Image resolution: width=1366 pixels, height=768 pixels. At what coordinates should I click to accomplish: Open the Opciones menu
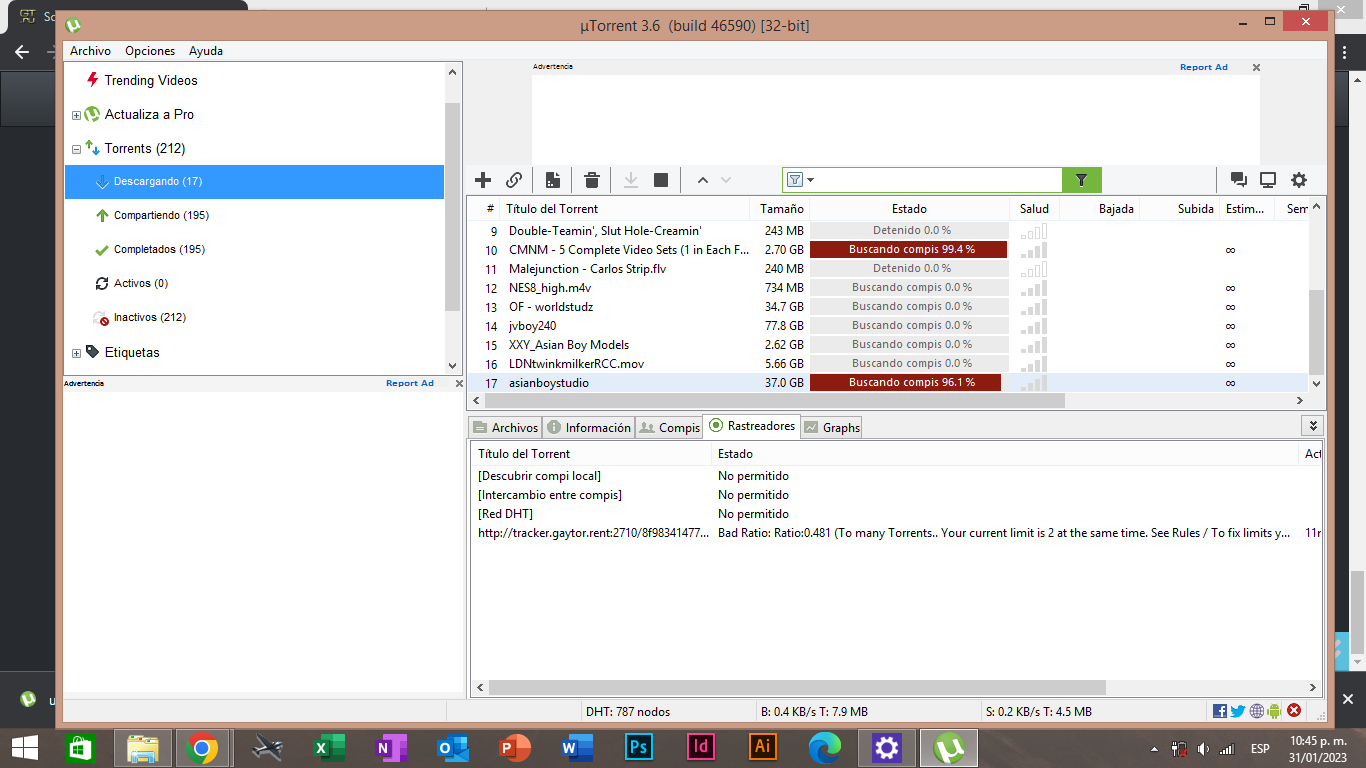(x=150, y=51)
